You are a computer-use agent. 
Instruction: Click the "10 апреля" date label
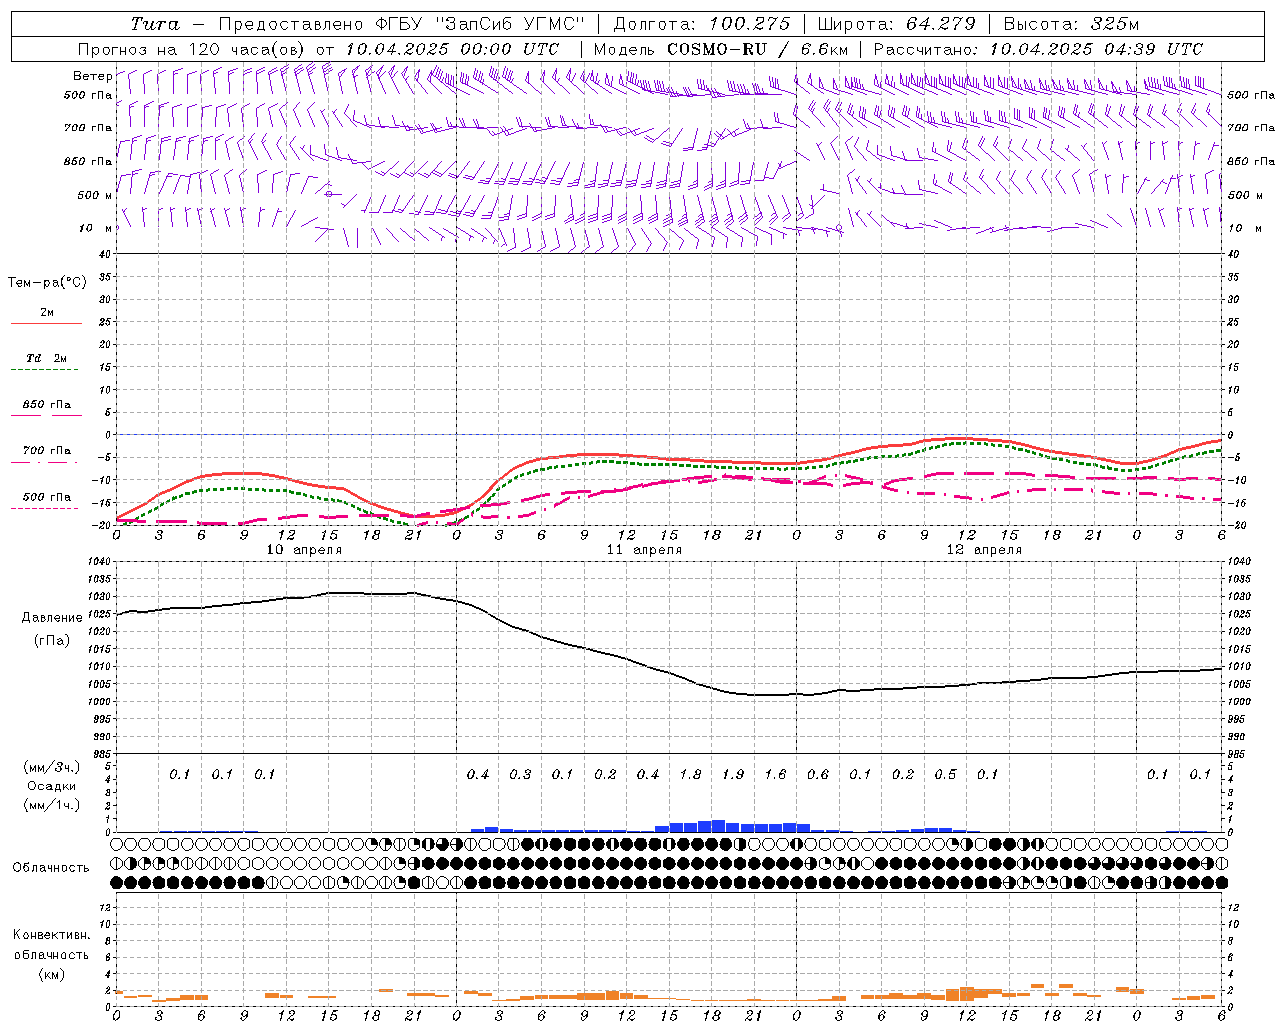(304, 549)
